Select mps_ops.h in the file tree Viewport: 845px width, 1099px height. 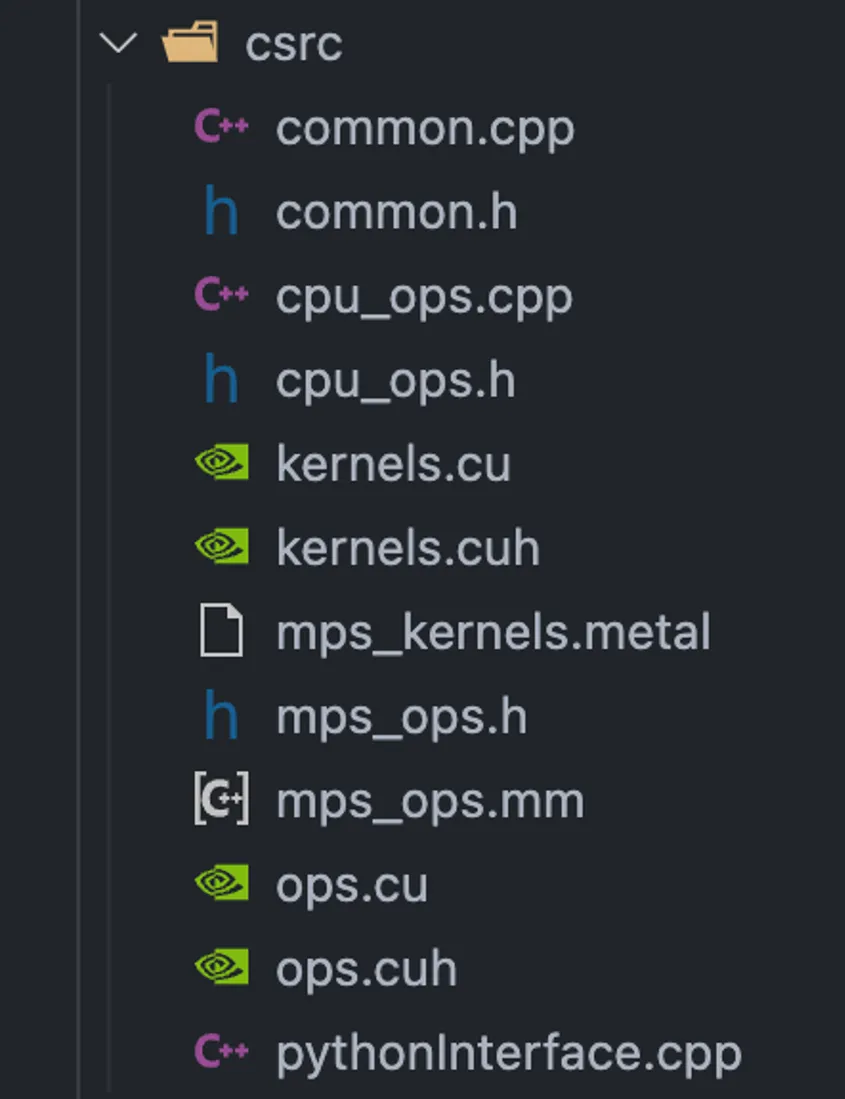(x=401, y=718)
